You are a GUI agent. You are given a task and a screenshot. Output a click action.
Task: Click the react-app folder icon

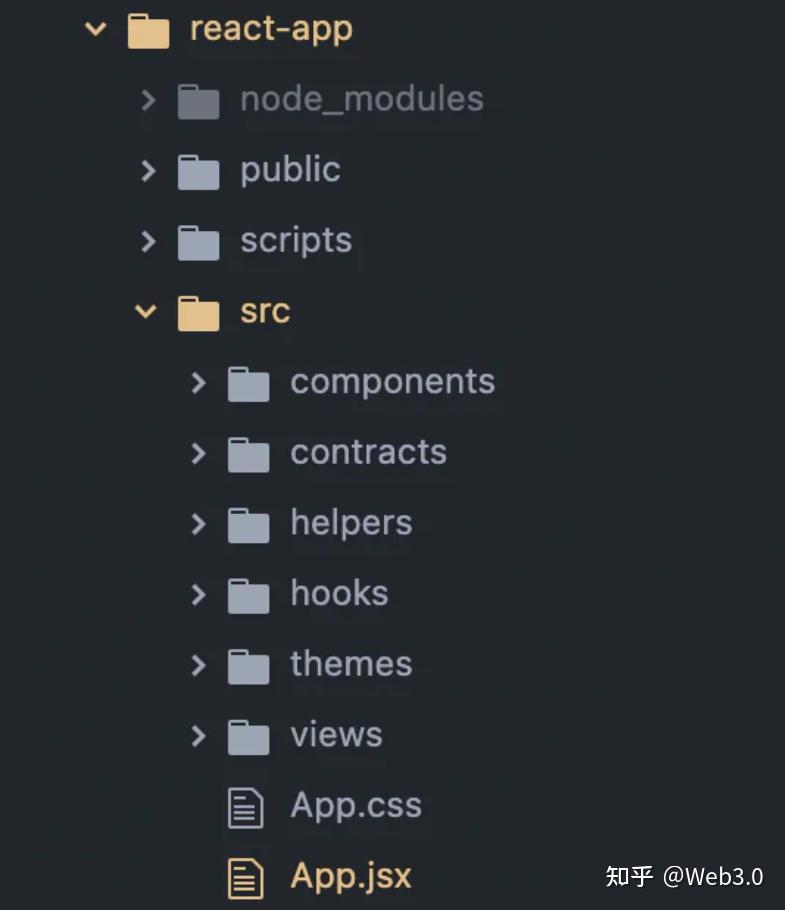(x=148, y=29)
